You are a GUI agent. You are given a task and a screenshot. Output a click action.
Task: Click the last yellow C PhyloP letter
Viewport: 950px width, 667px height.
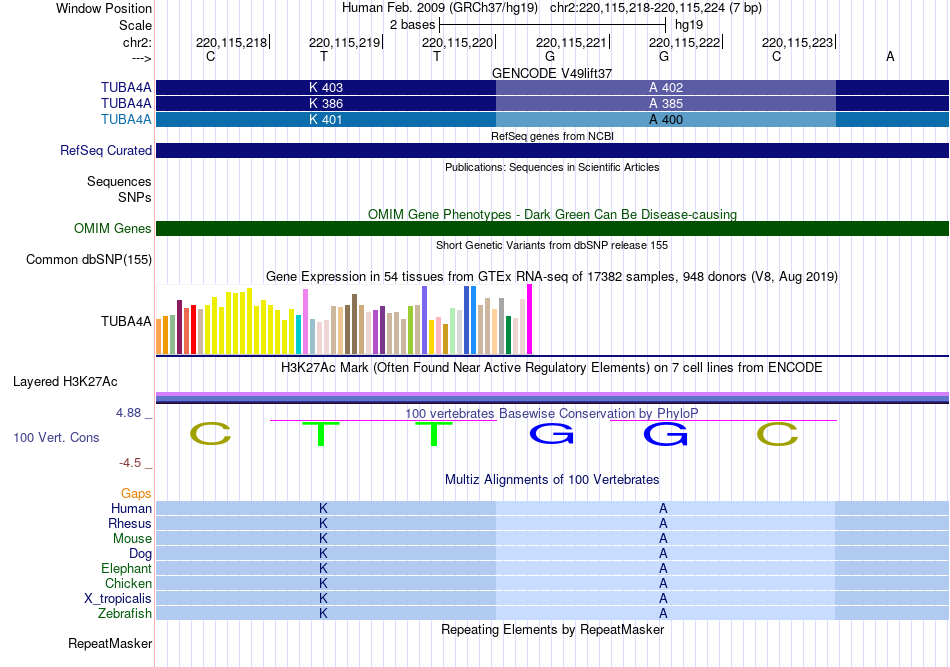(x=778, y=434)
